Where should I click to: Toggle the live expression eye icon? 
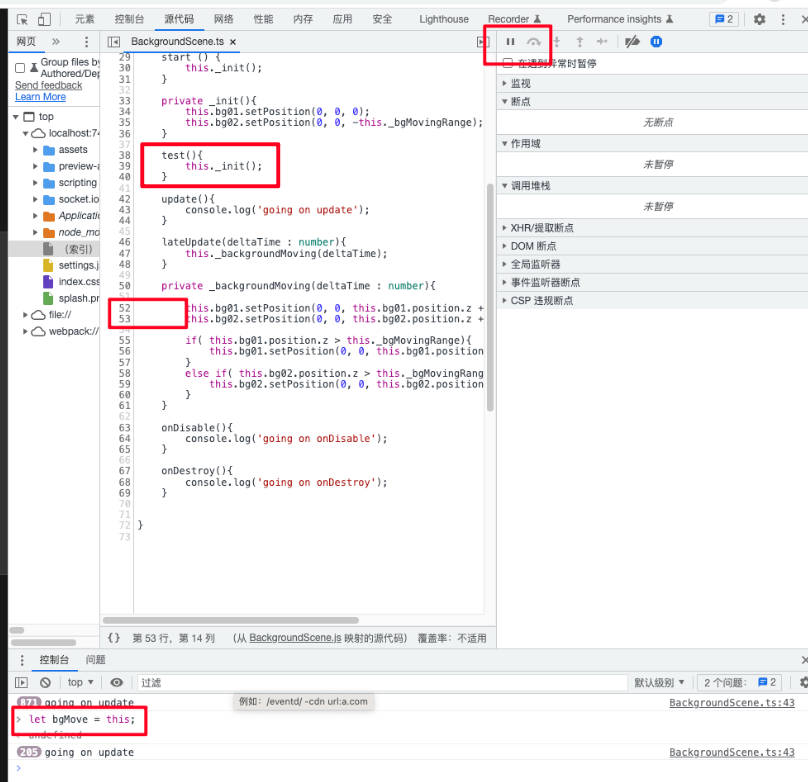point(117,683)
